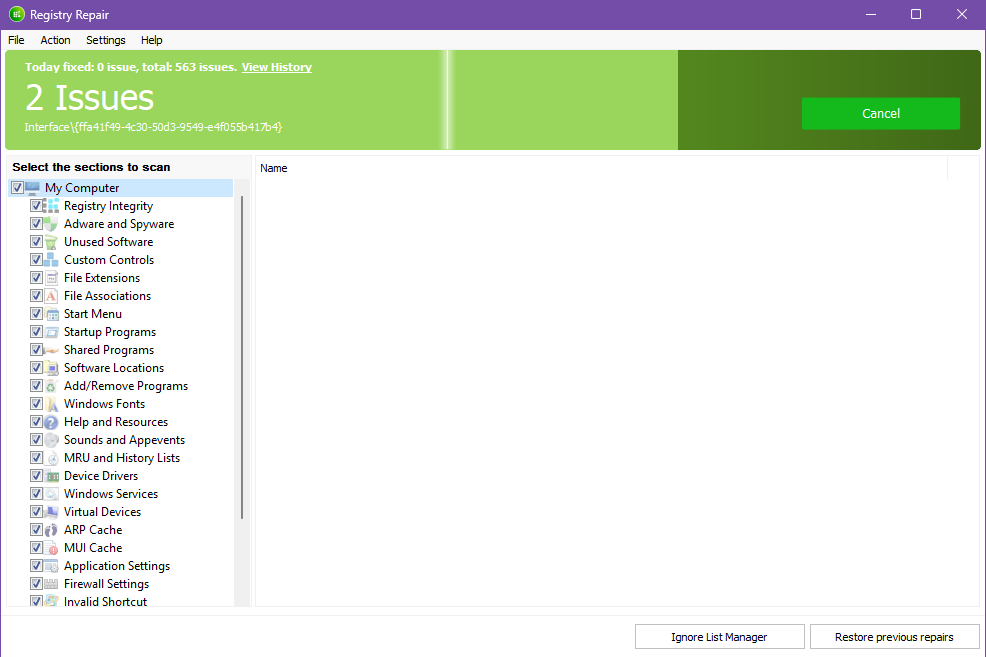This screenshot has width=986, height=657.
Task: Click the Windows Fonts icon
Action: click(x=52, y=404)
